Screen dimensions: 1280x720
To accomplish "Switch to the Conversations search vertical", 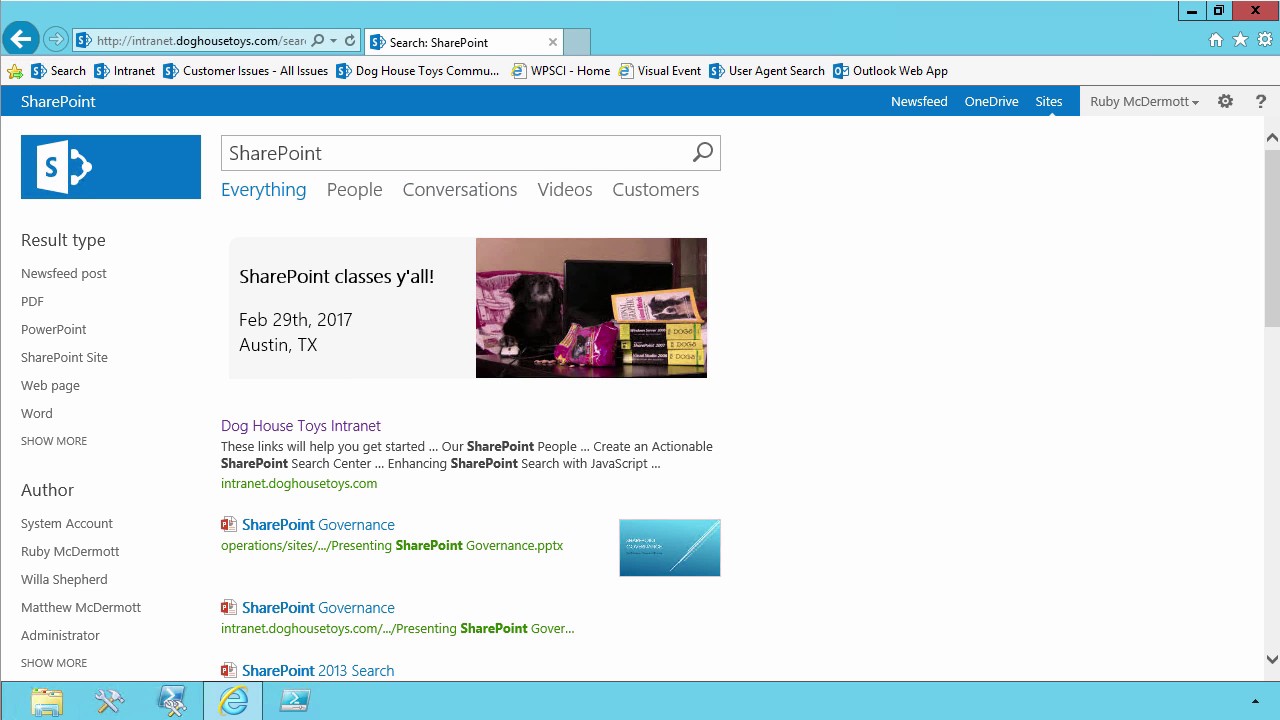I will coord(460,190).
